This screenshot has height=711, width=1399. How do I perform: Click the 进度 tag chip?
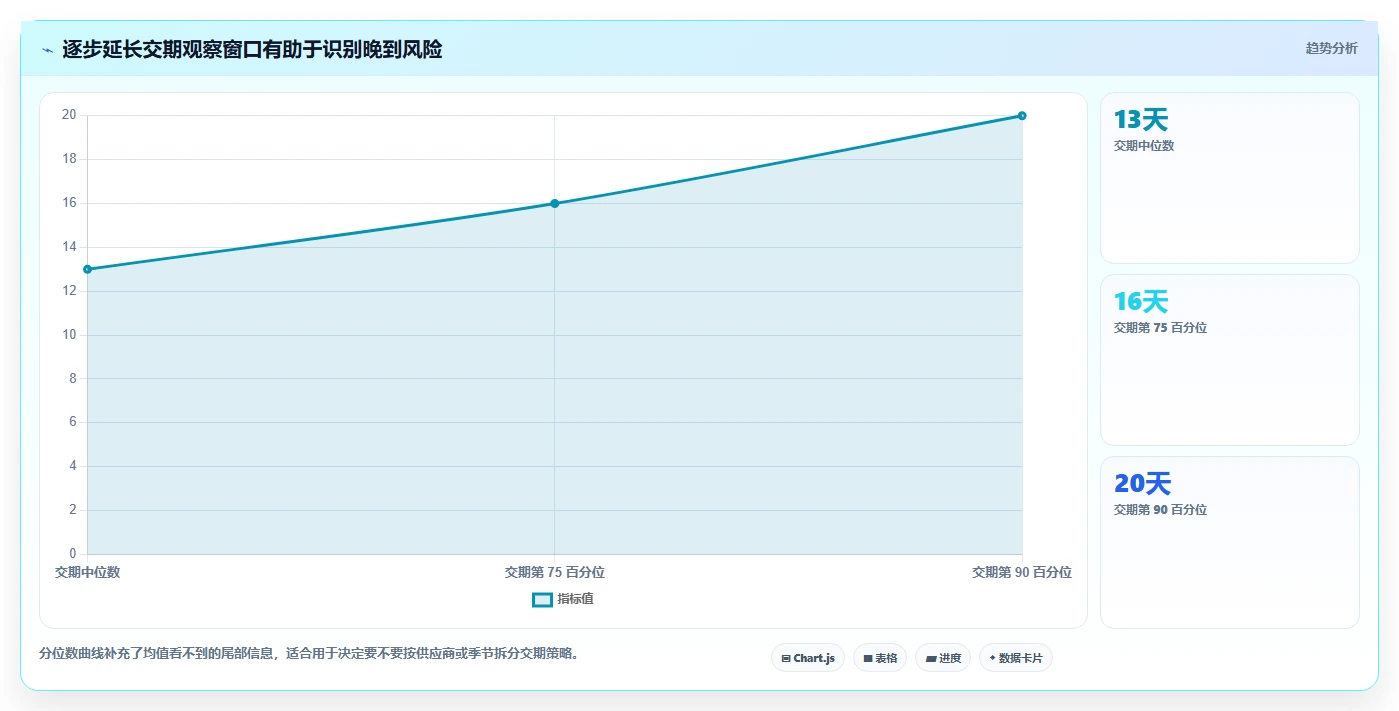click(x=943, y=658)
